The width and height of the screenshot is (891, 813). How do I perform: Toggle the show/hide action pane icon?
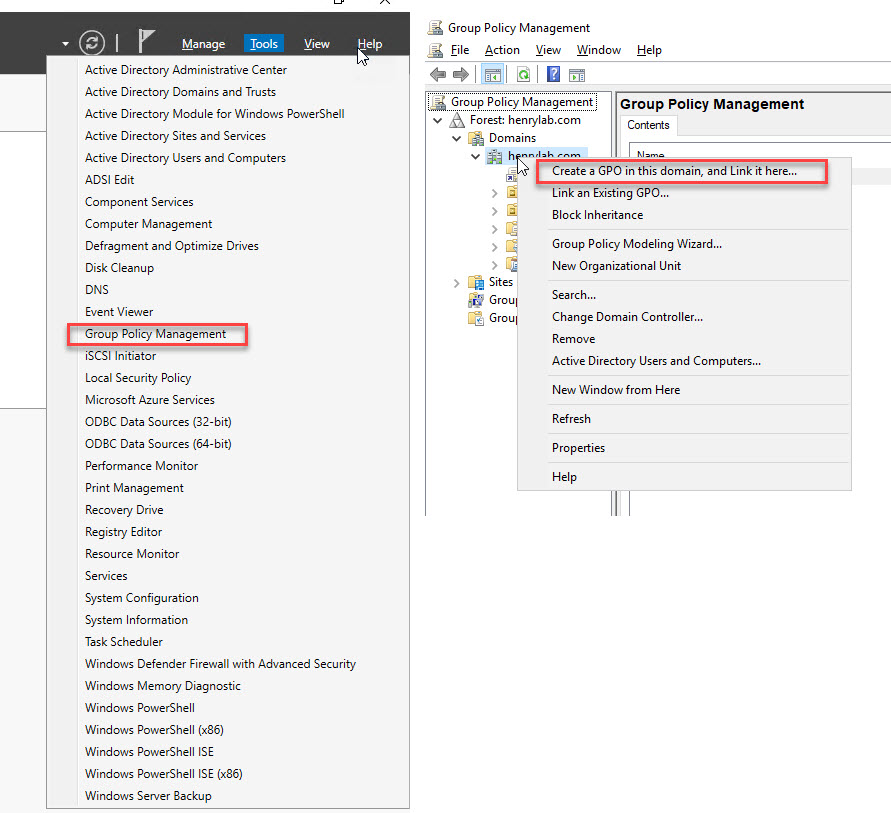[x=576, y=75]
